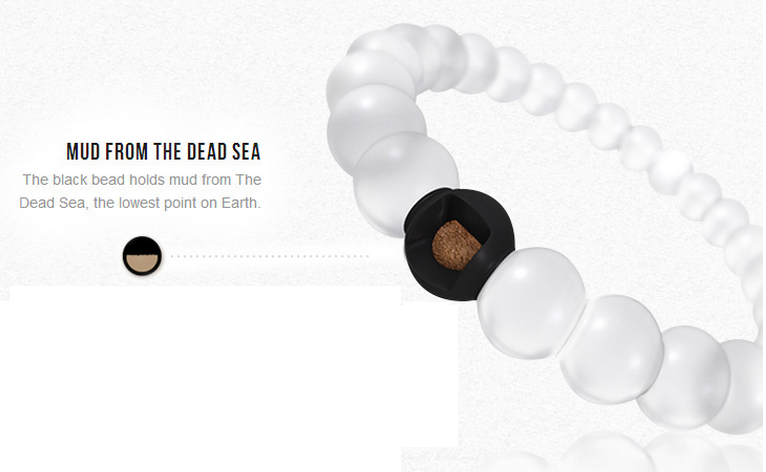Click the 'MUD FROM THE DEAD SEA' heading
Image resolution: width=766 pixels, height=472 pixels.
coord(164,152)
